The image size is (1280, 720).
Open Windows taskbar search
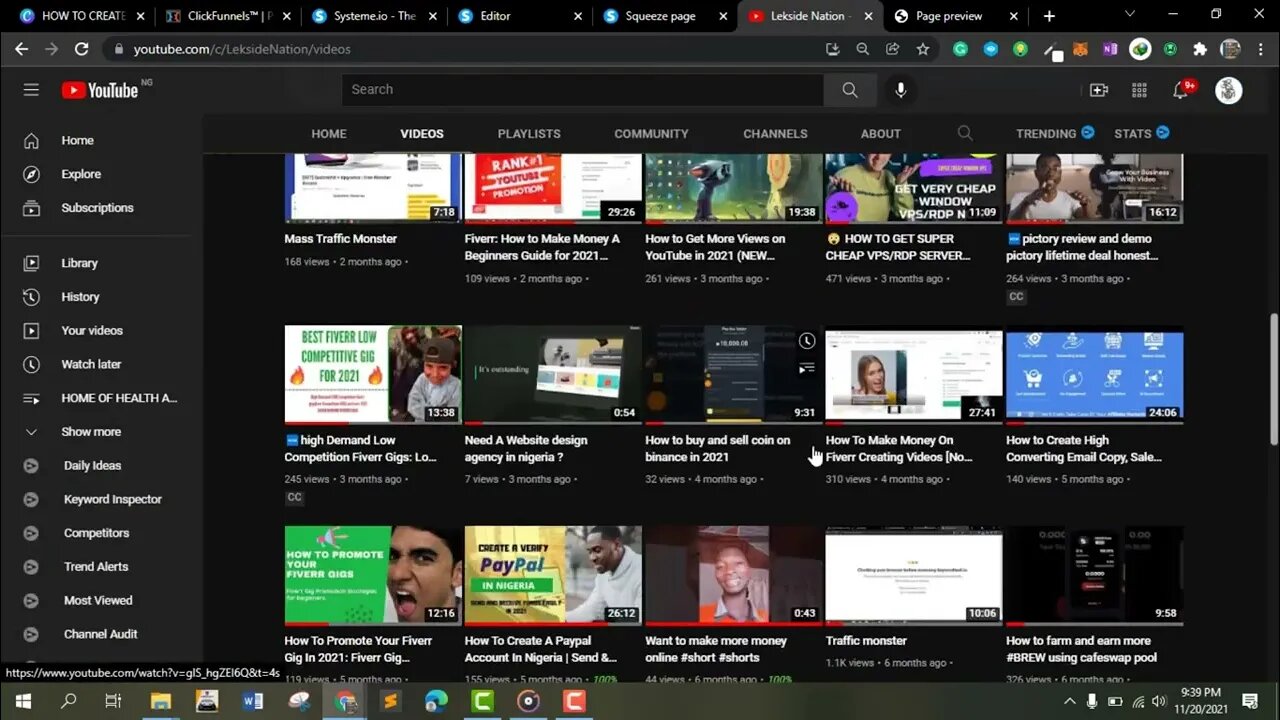[x=69, y=701]
